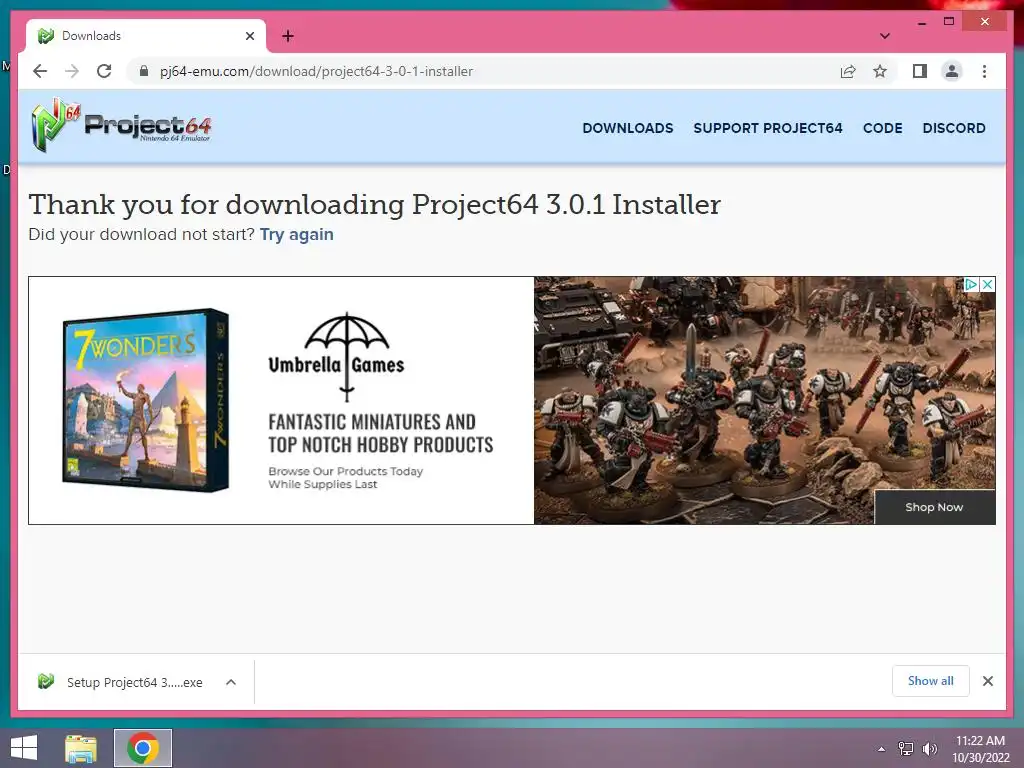Click the 7 Wonders game box image
Screen dimensions: 1024x768
146,400
